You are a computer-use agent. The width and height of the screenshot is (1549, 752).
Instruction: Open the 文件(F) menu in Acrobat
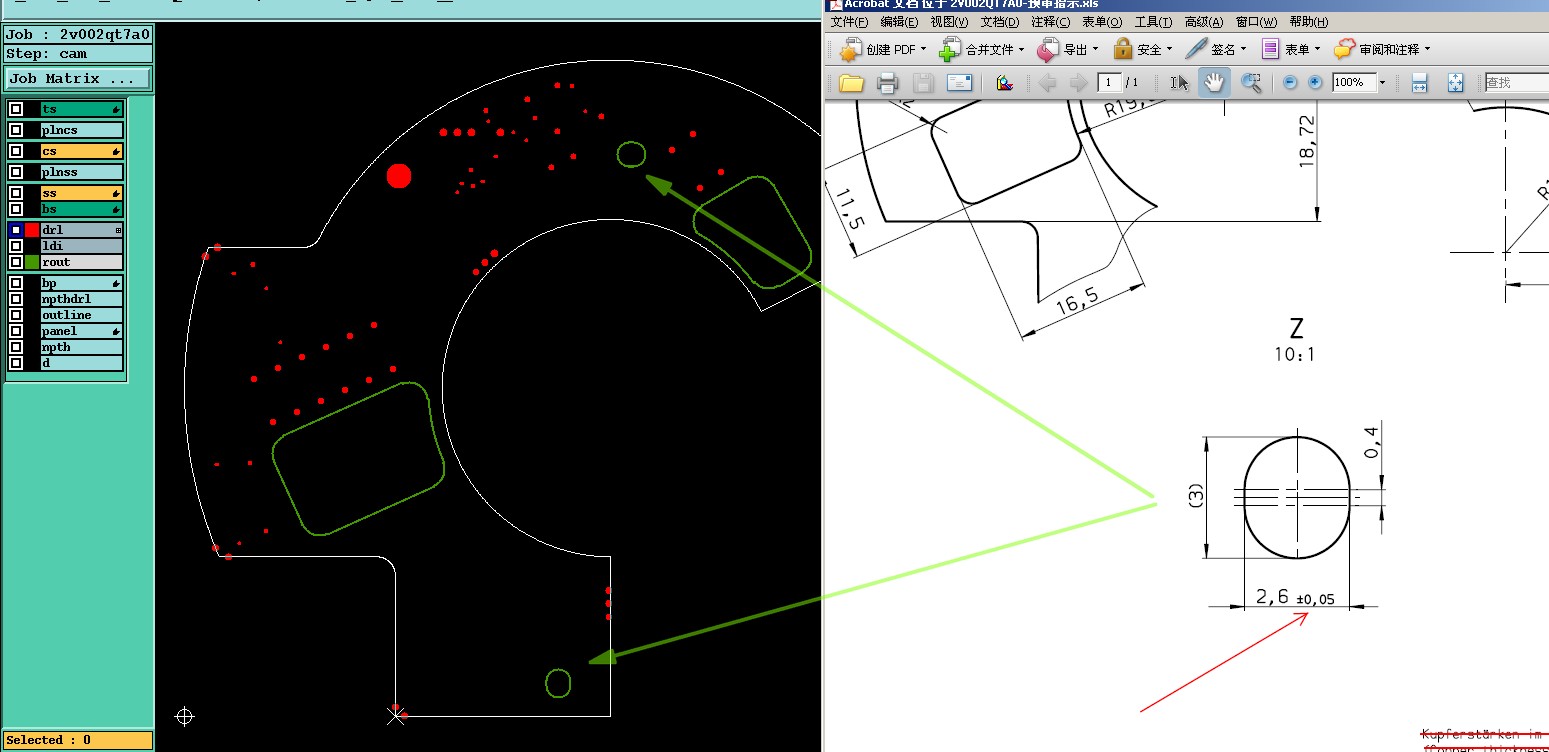(x=850, y=22)
